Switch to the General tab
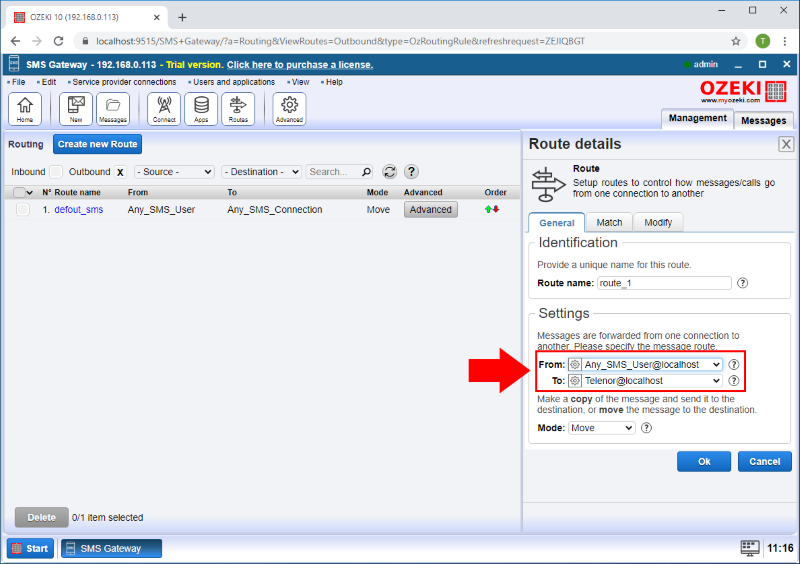 [557, 223]
